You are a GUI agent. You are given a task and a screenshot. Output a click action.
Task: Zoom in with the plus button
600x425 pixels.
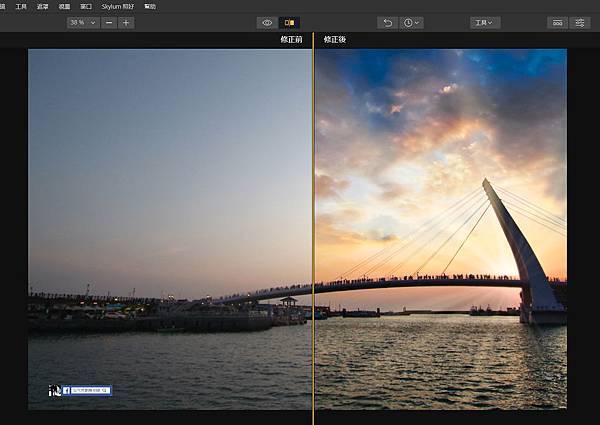pyautogui.click(x=126, y=22)
